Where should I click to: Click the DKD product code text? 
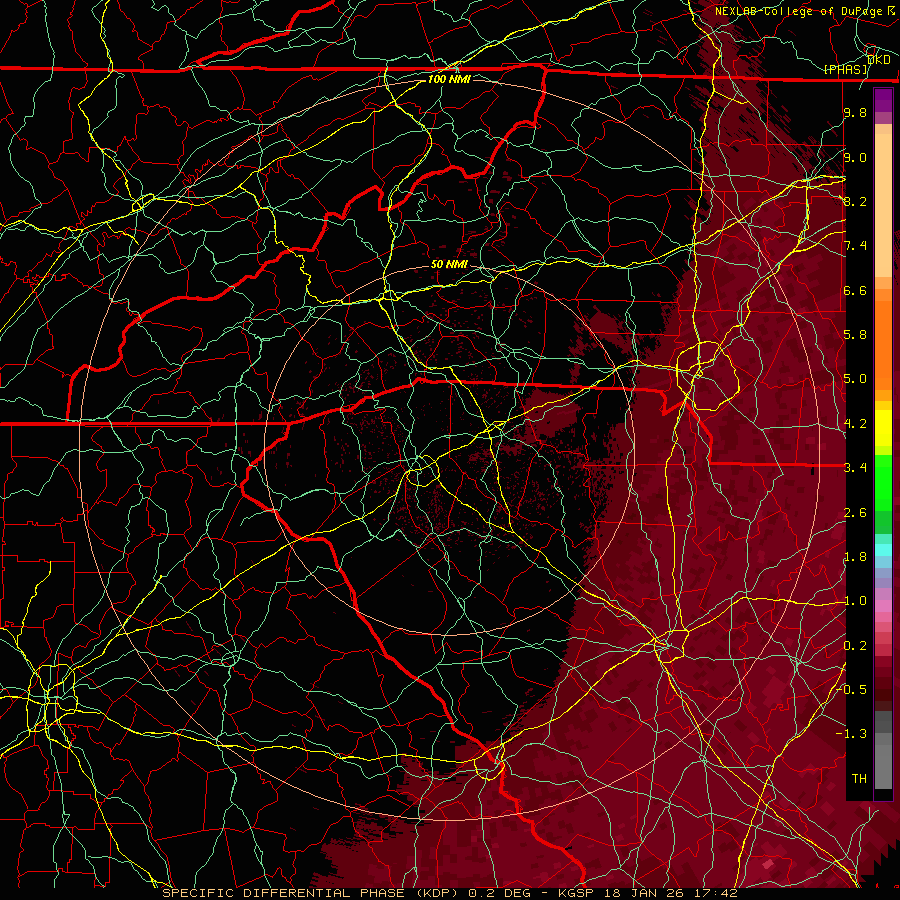879,60
